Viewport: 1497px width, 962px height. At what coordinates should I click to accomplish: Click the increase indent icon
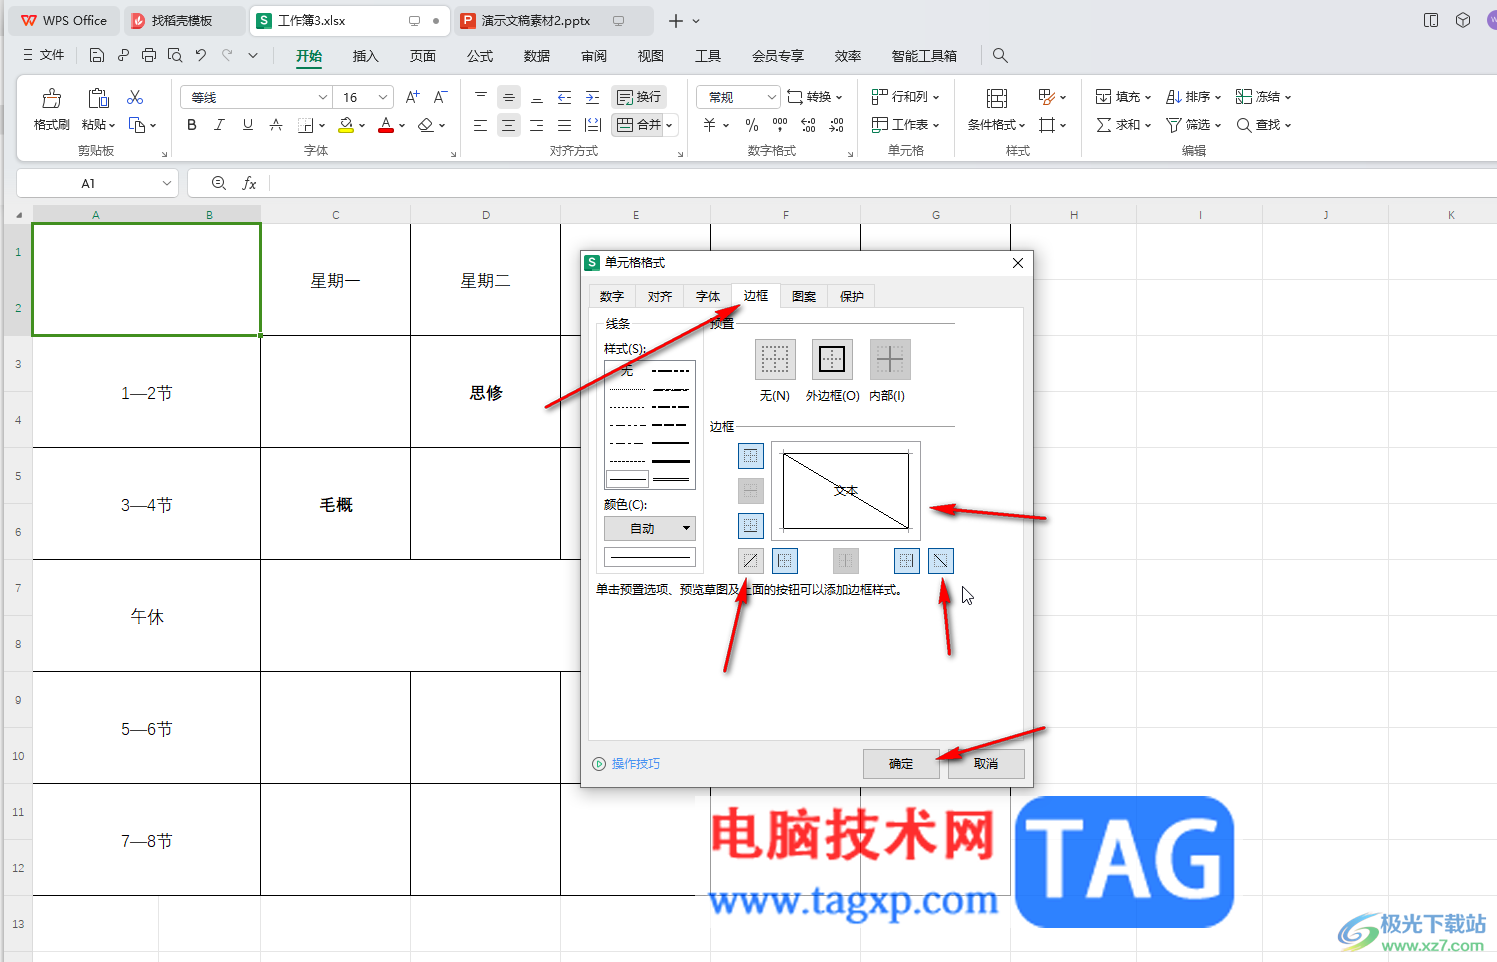[x=593, y=97]
